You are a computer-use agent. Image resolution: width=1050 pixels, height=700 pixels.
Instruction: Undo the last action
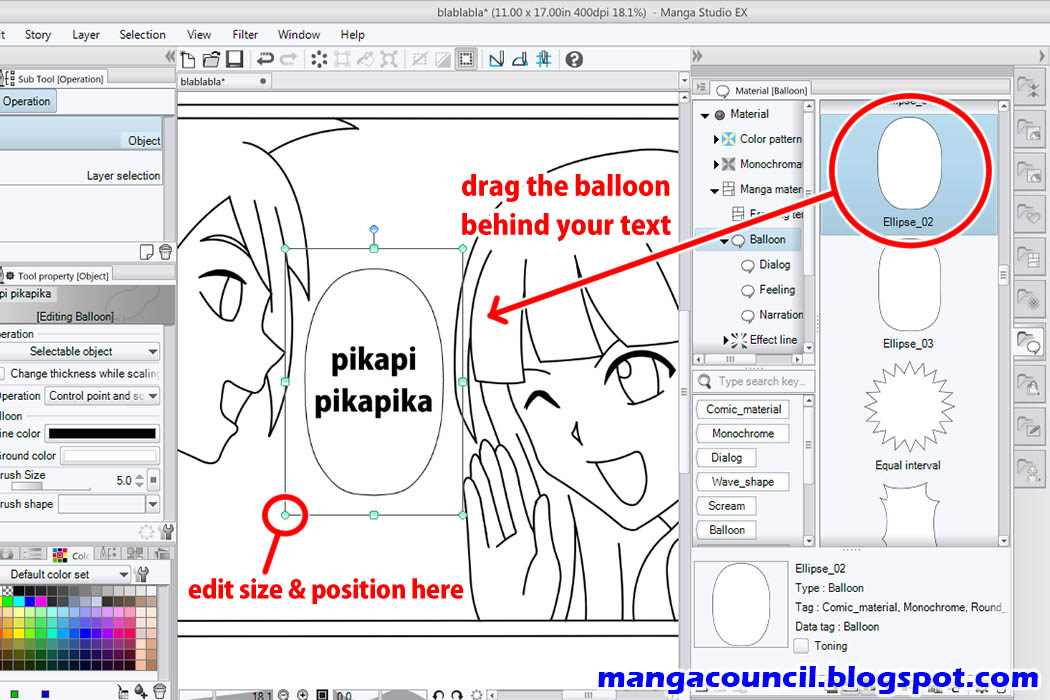point(265,60)
